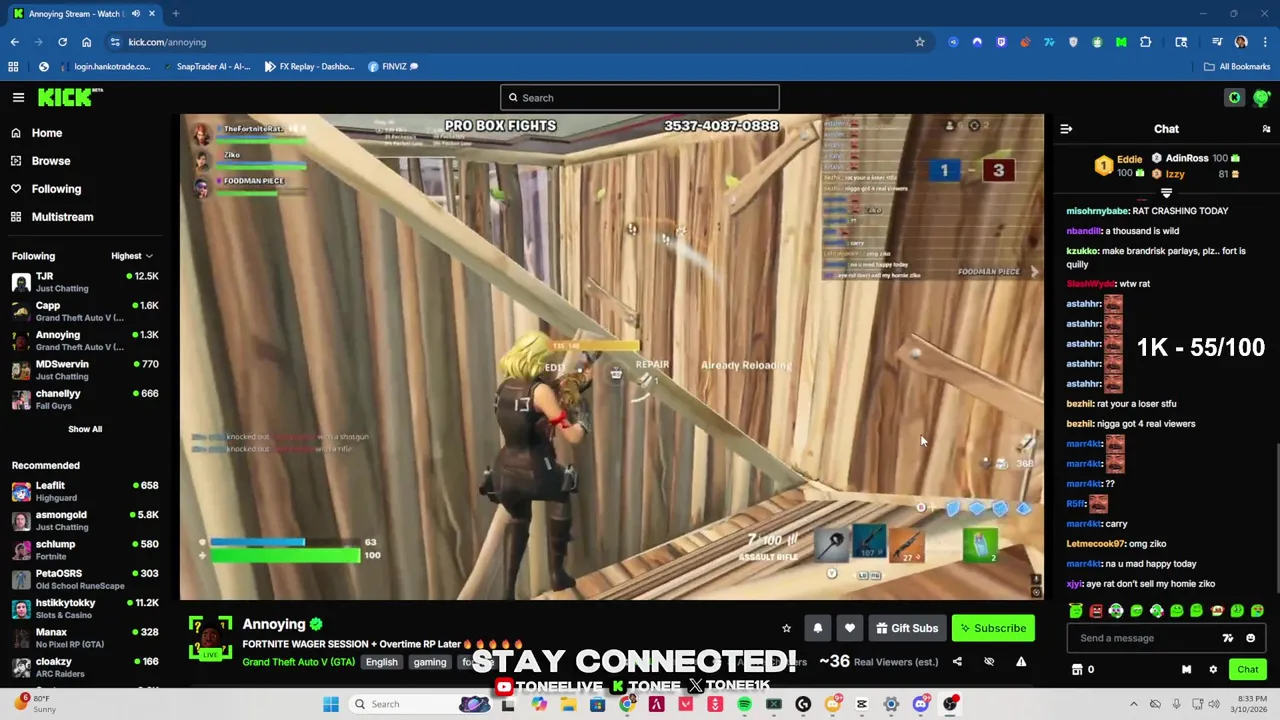Toggle the bell notification button
The height and width of the screenshot is (720, 1280).
tap(818, 628)
